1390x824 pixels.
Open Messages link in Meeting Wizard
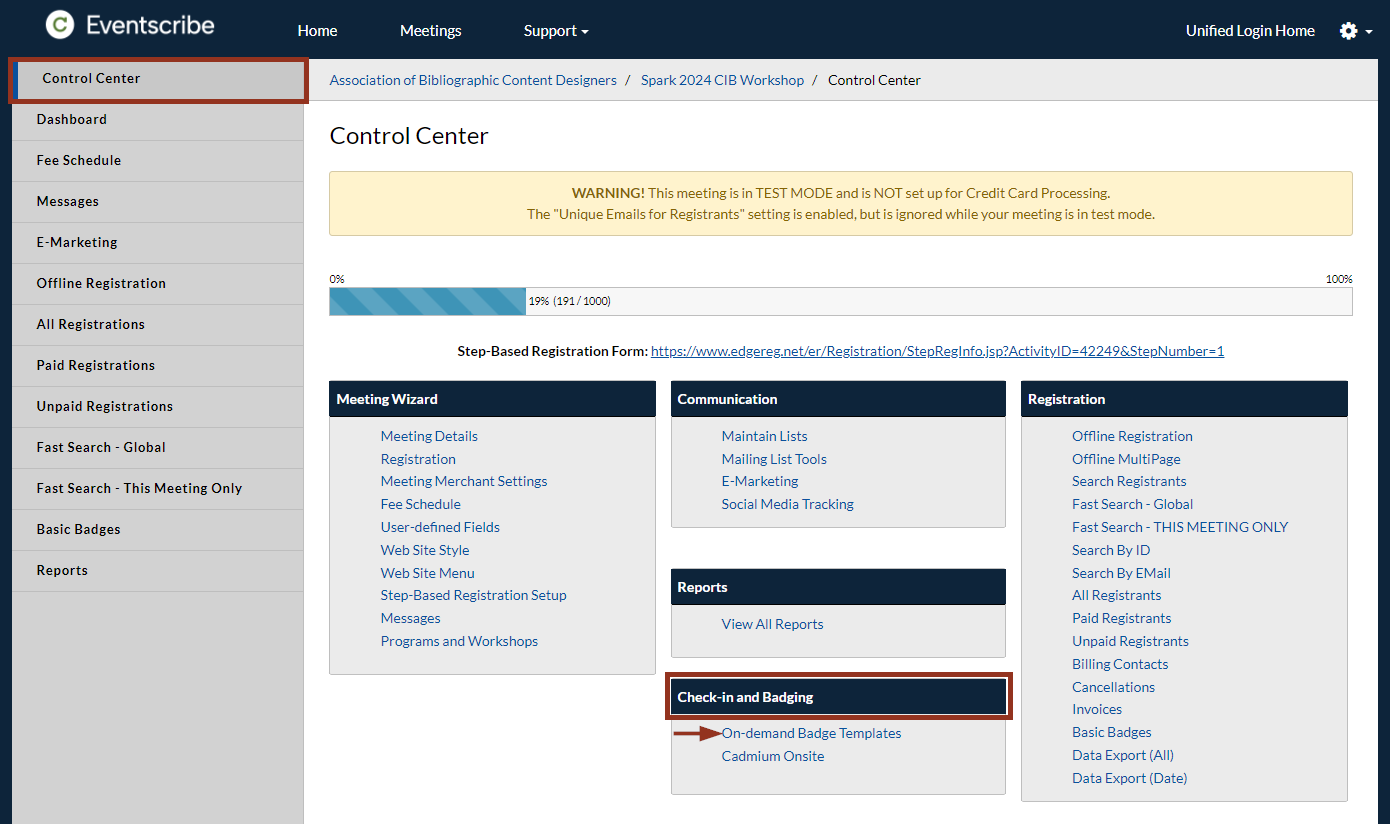coord(411,618)
